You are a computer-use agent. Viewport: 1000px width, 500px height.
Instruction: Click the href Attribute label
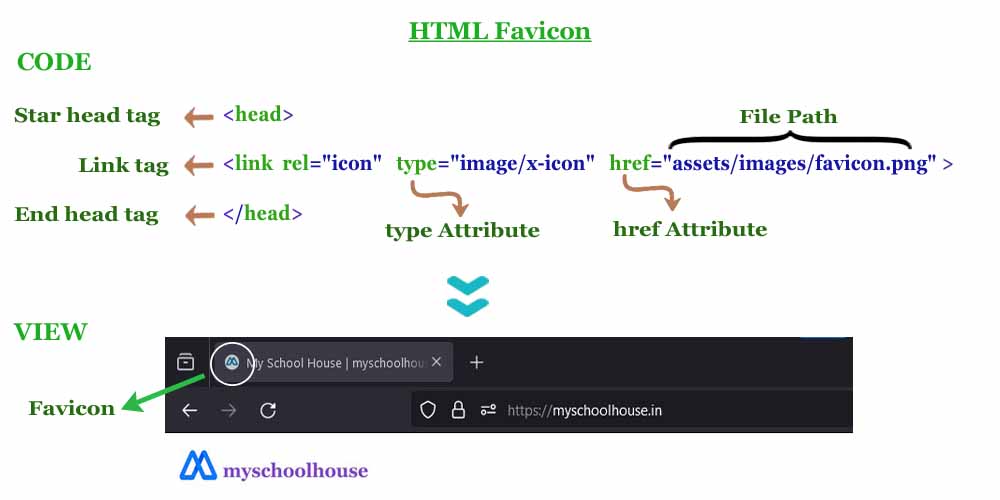click(690, 229)
